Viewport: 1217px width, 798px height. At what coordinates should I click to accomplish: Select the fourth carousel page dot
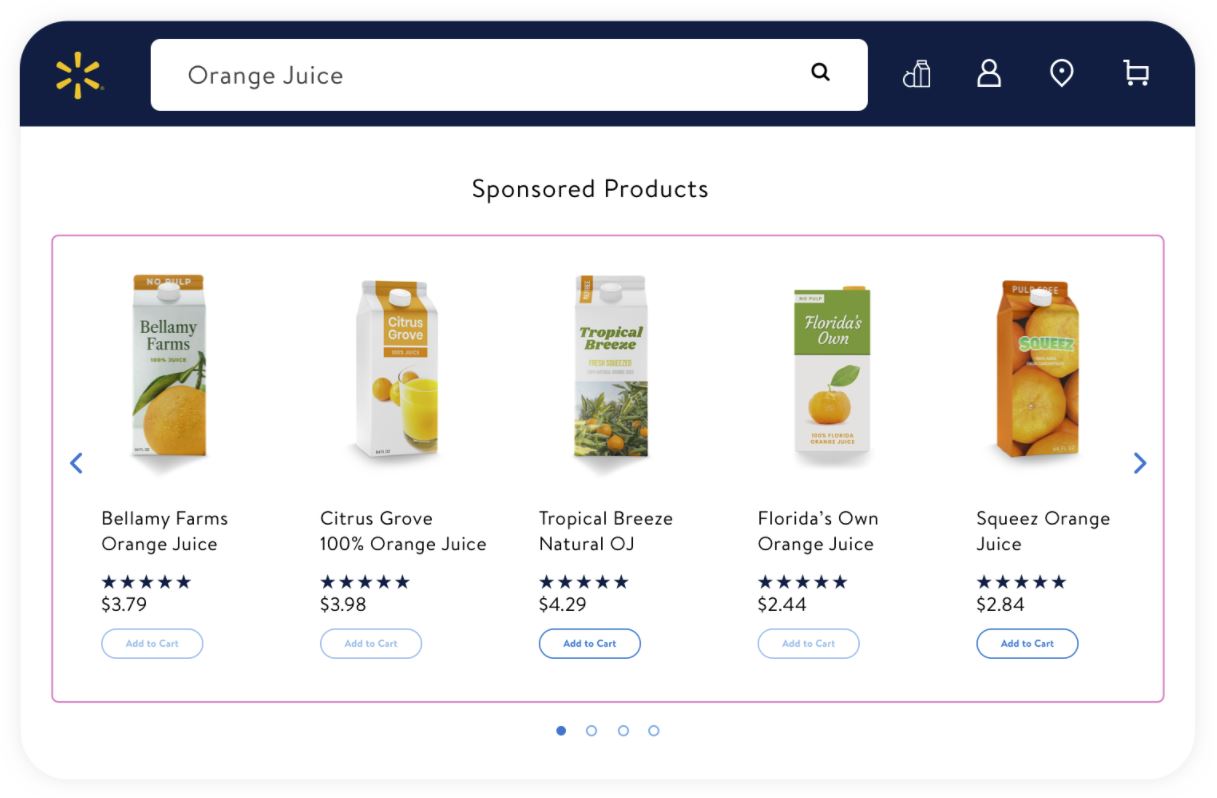(653, 731)
